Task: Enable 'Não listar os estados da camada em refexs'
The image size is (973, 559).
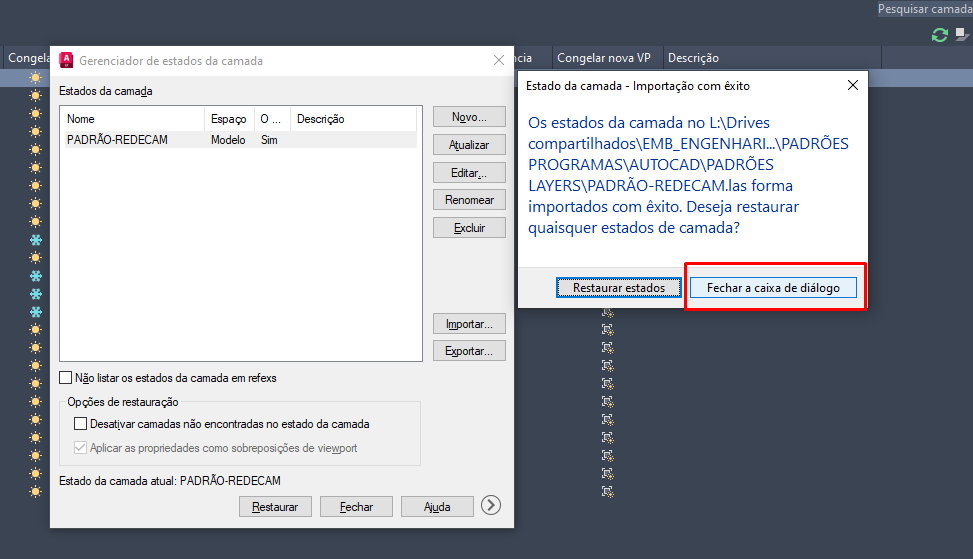Action: coord(66,378)
